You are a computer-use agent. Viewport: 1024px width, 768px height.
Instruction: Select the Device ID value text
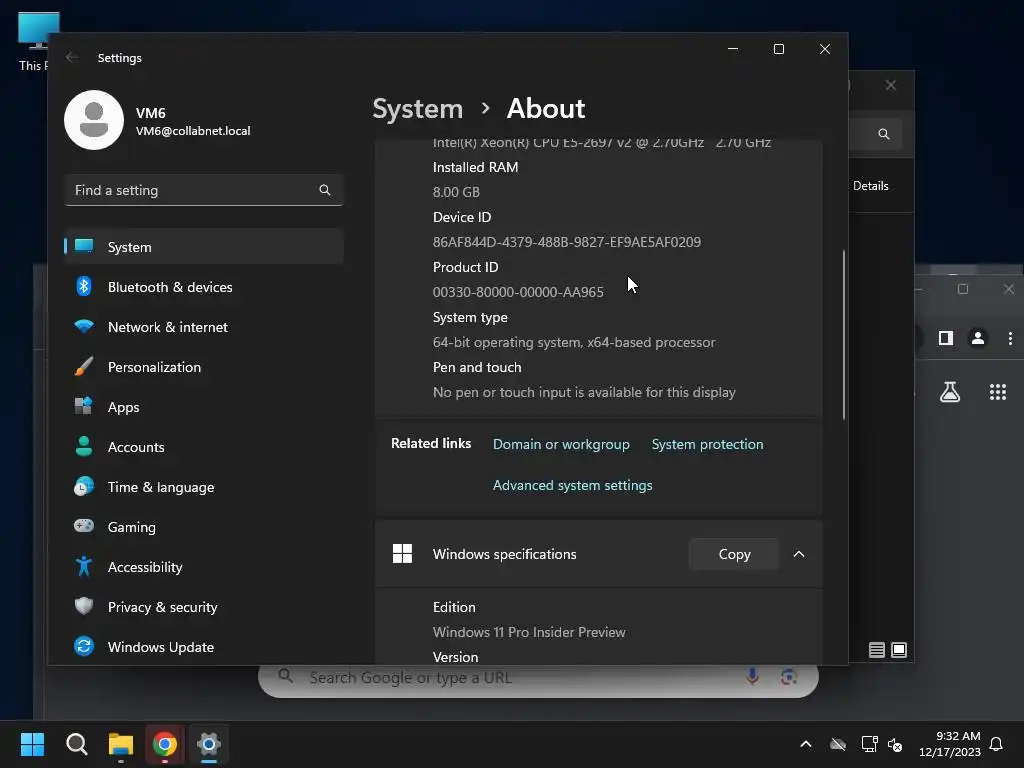567,242
